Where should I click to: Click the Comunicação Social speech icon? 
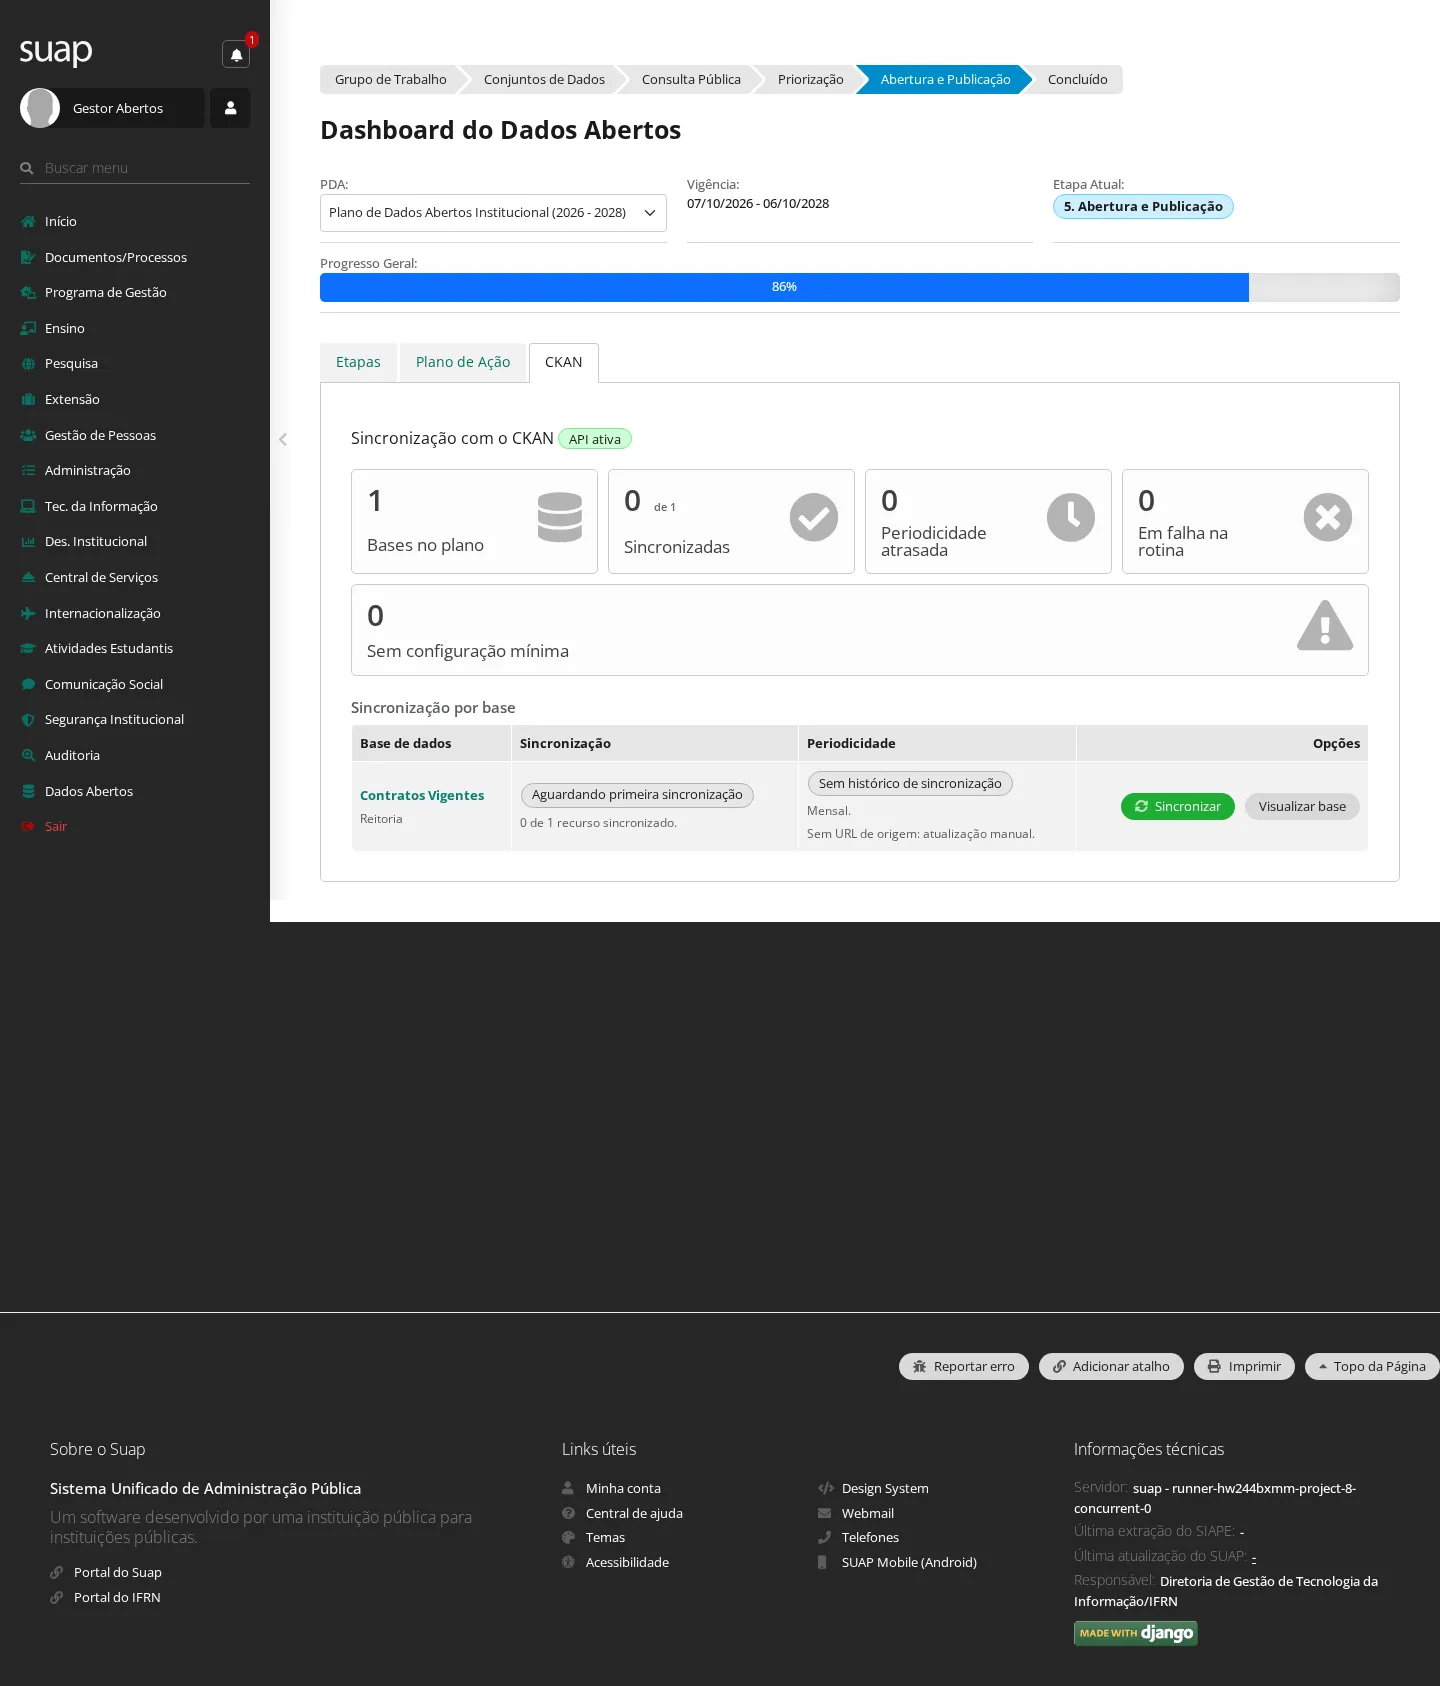[28, 685]
